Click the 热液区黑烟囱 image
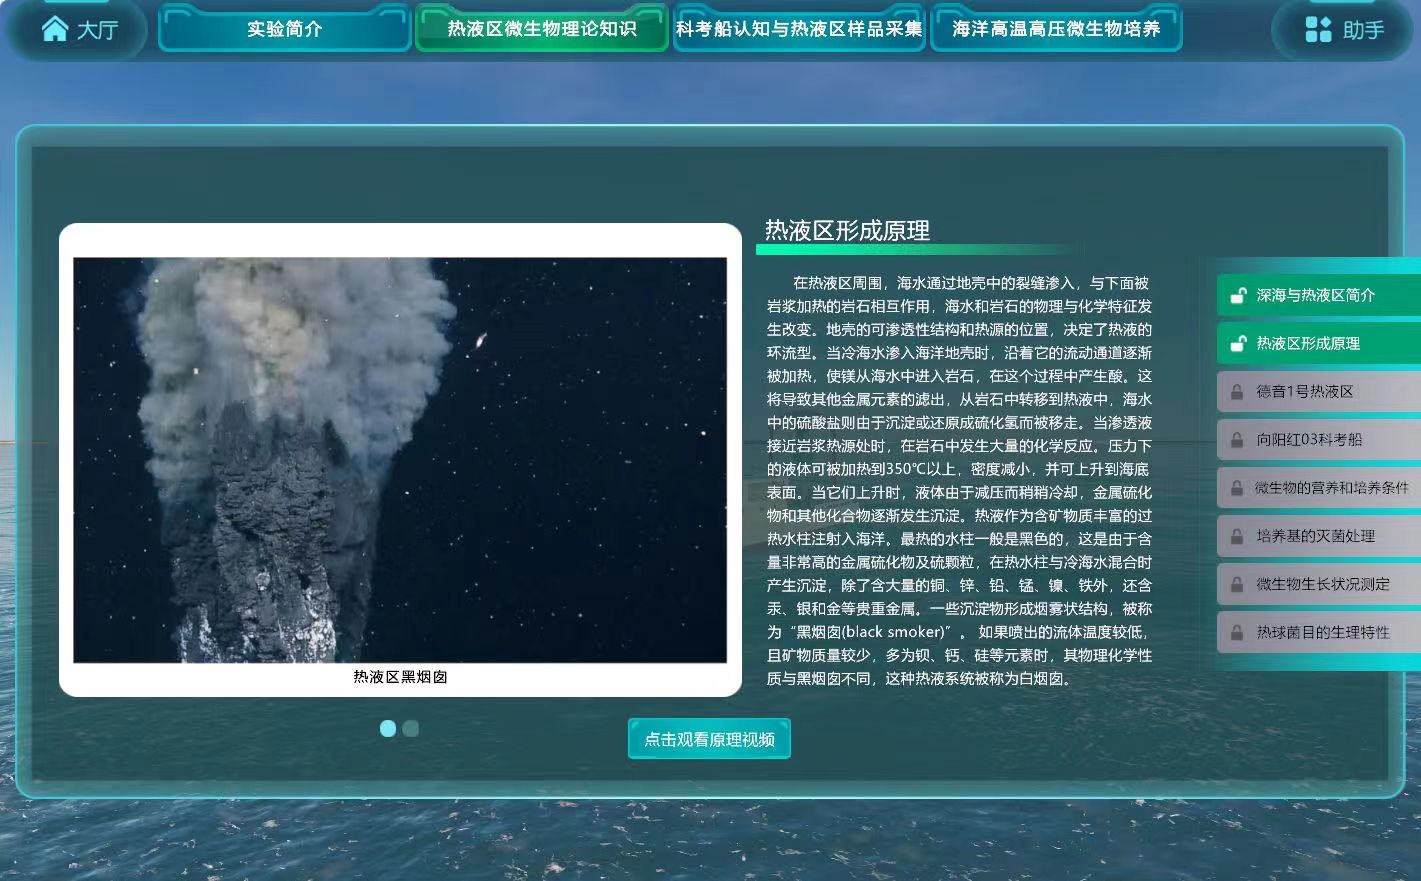This screenshot has height=881, width=1421. (400, 461)
